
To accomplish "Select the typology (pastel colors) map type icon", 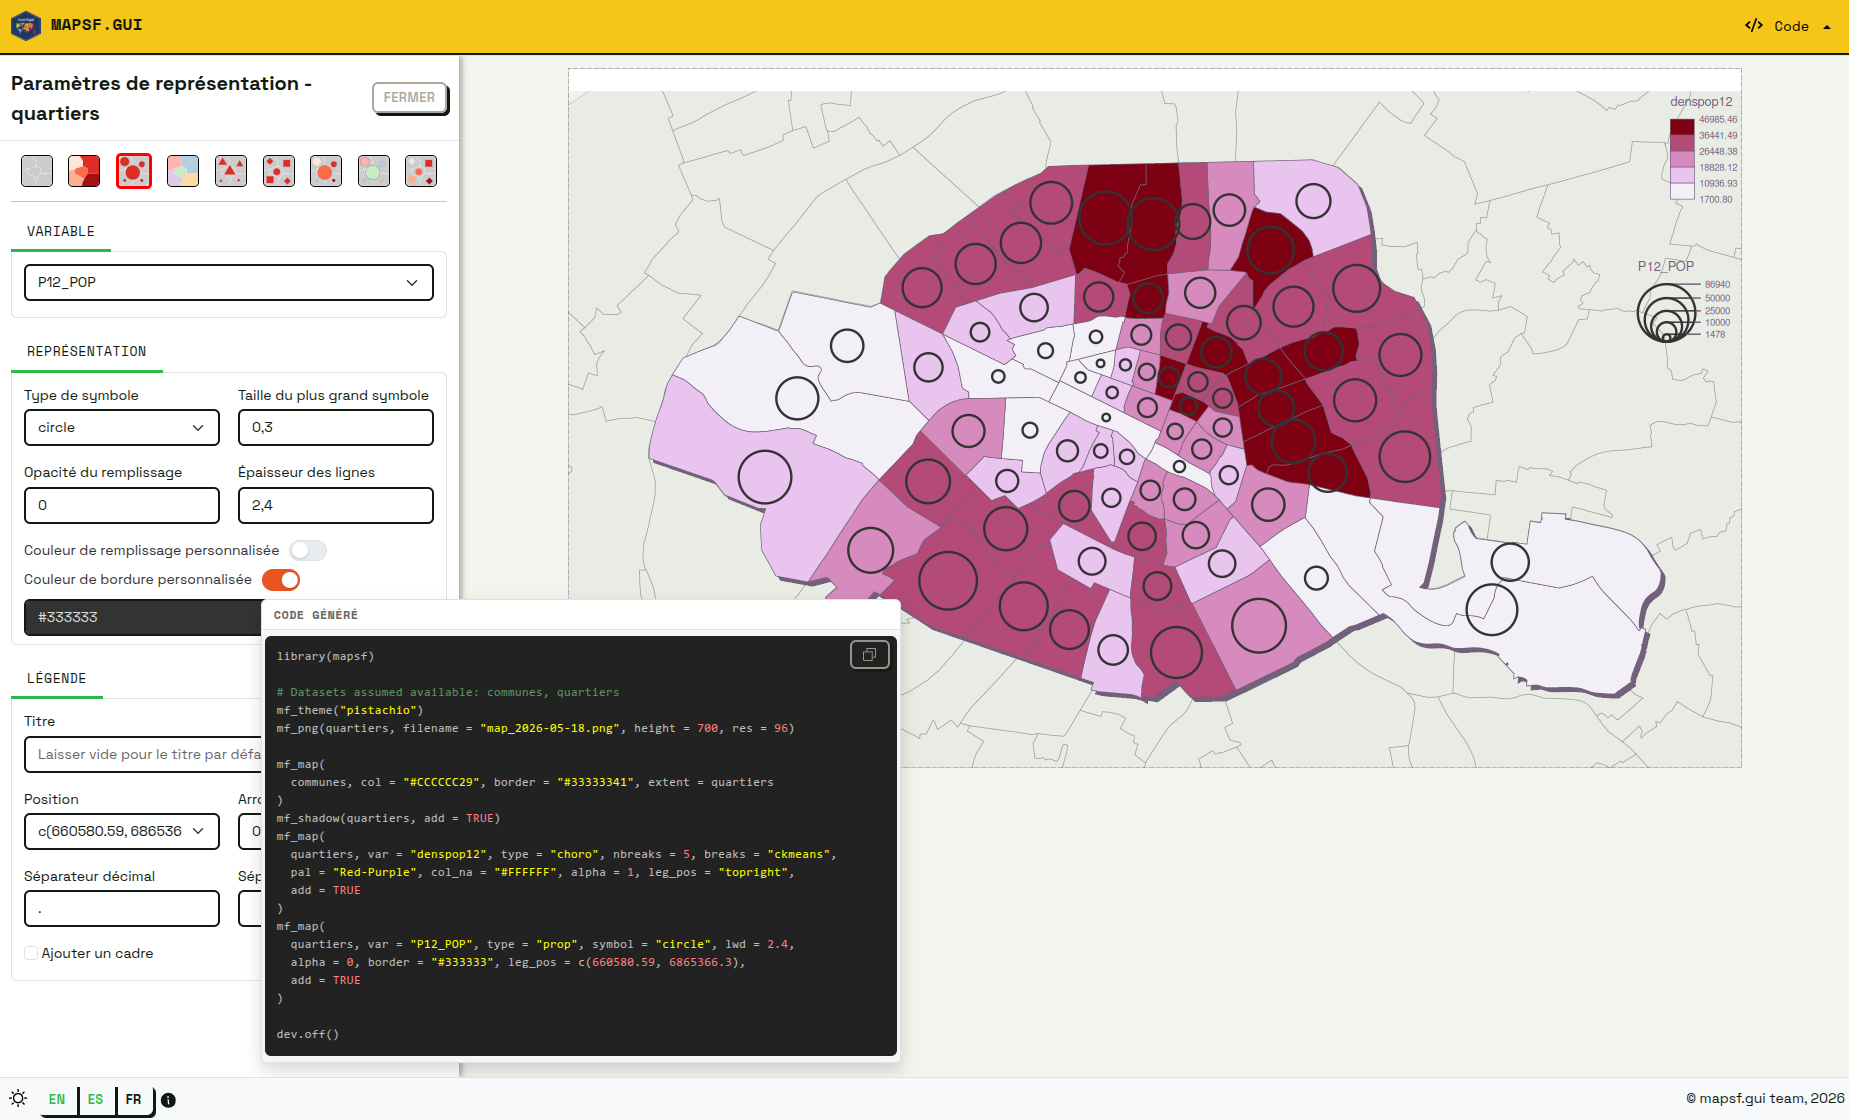I will (182, 171).
